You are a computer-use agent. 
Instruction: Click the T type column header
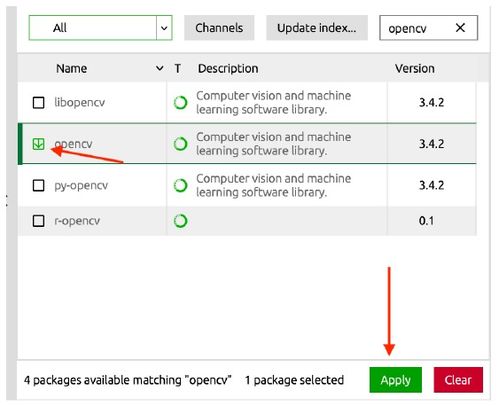pos(178,68)
